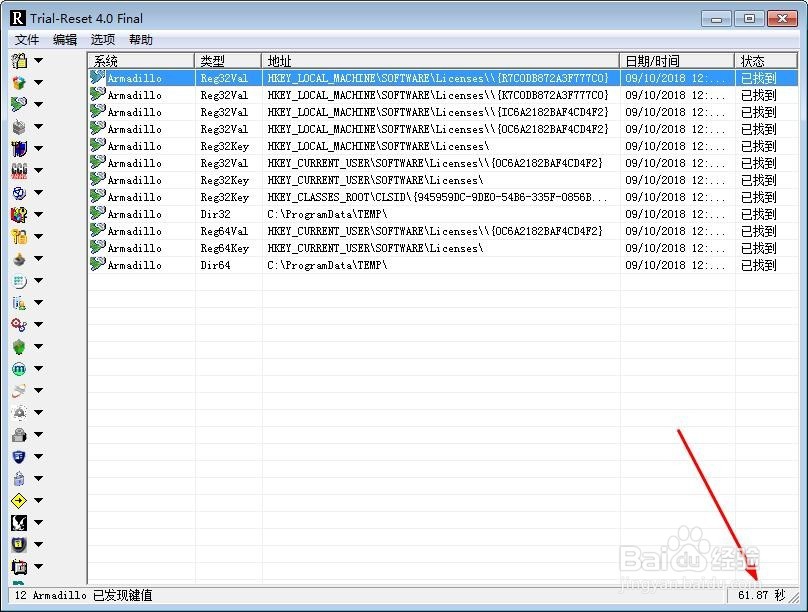Viewport: 808px width, 612px height.
Task: Click the R application icon in title bar
Action: [x=18, y=19]
